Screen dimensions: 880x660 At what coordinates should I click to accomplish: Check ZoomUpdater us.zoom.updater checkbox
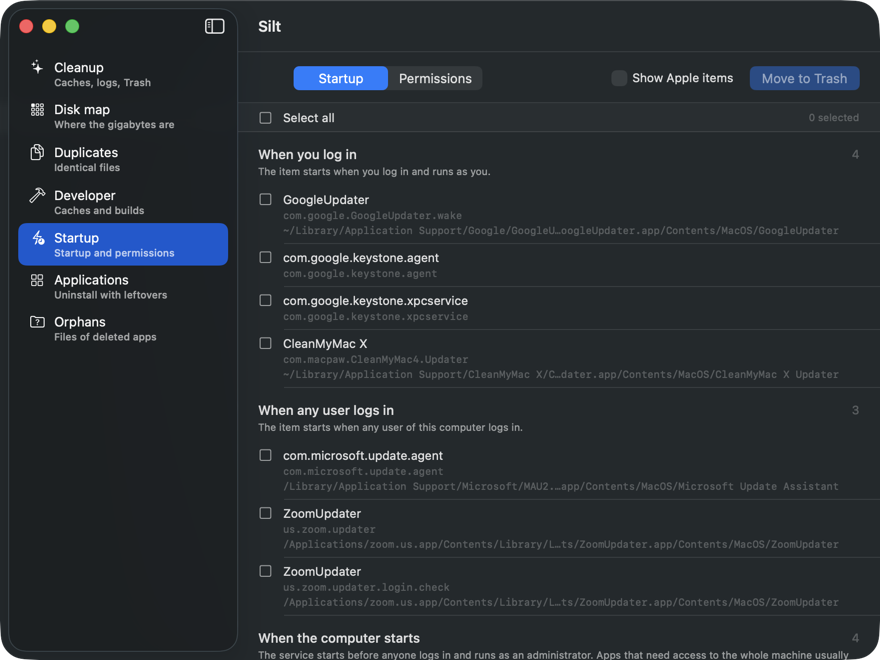(x=265, y=513)
